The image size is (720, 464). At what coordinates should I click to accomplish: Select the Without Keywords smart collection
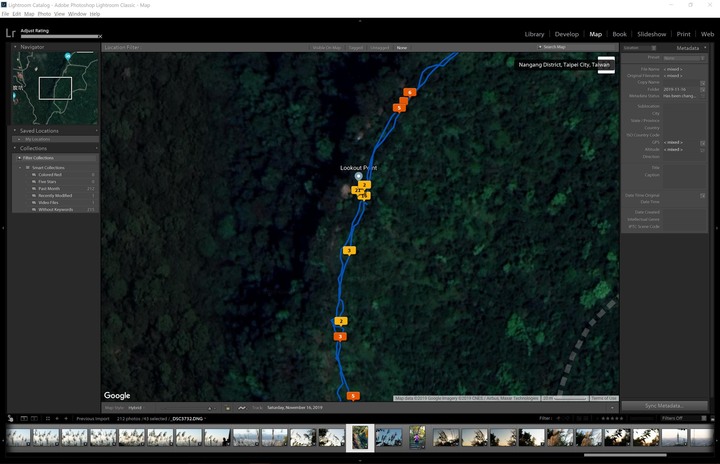click(x=56, y=209)
